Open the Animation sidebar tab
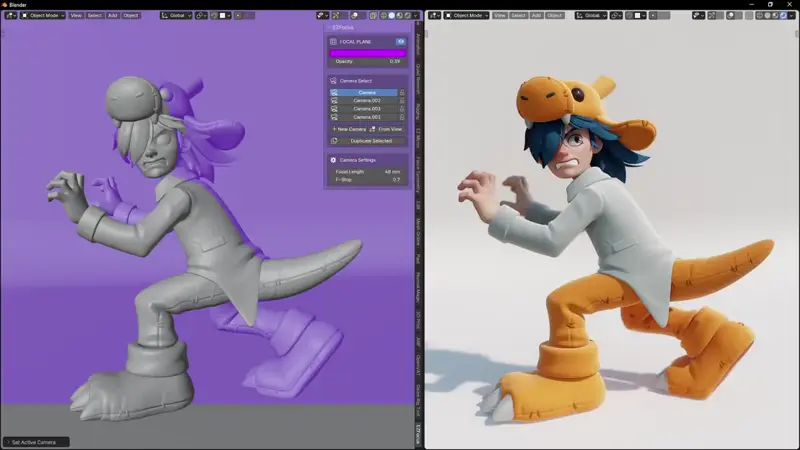Viewport: 800px width, 450px height. [x=418, y=43]
